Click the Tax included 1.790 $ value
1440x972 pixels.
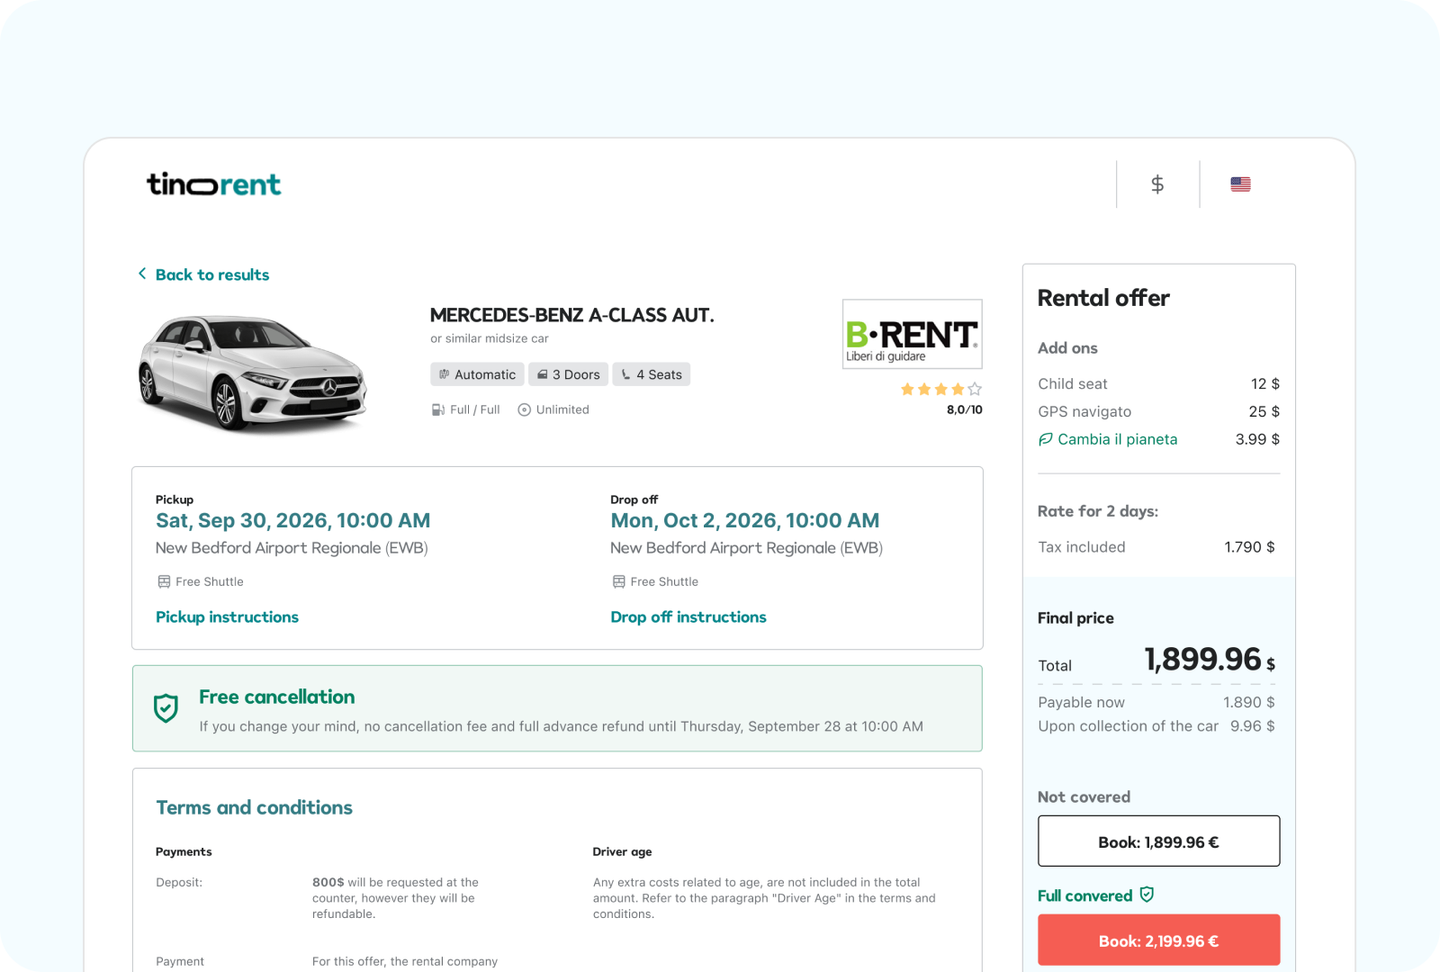tap(1249, 547)
